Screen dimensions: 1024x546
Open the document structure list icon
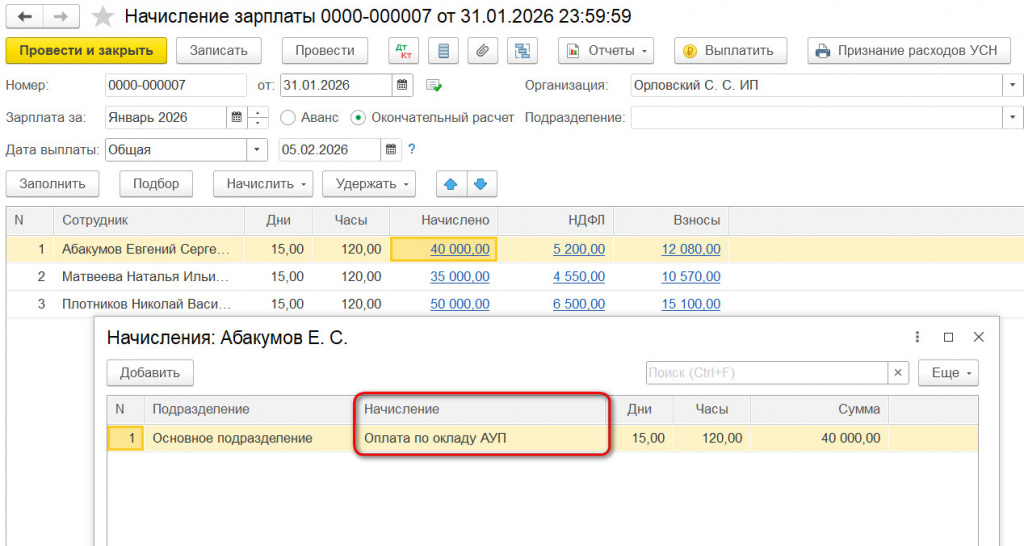pos(443,51)
